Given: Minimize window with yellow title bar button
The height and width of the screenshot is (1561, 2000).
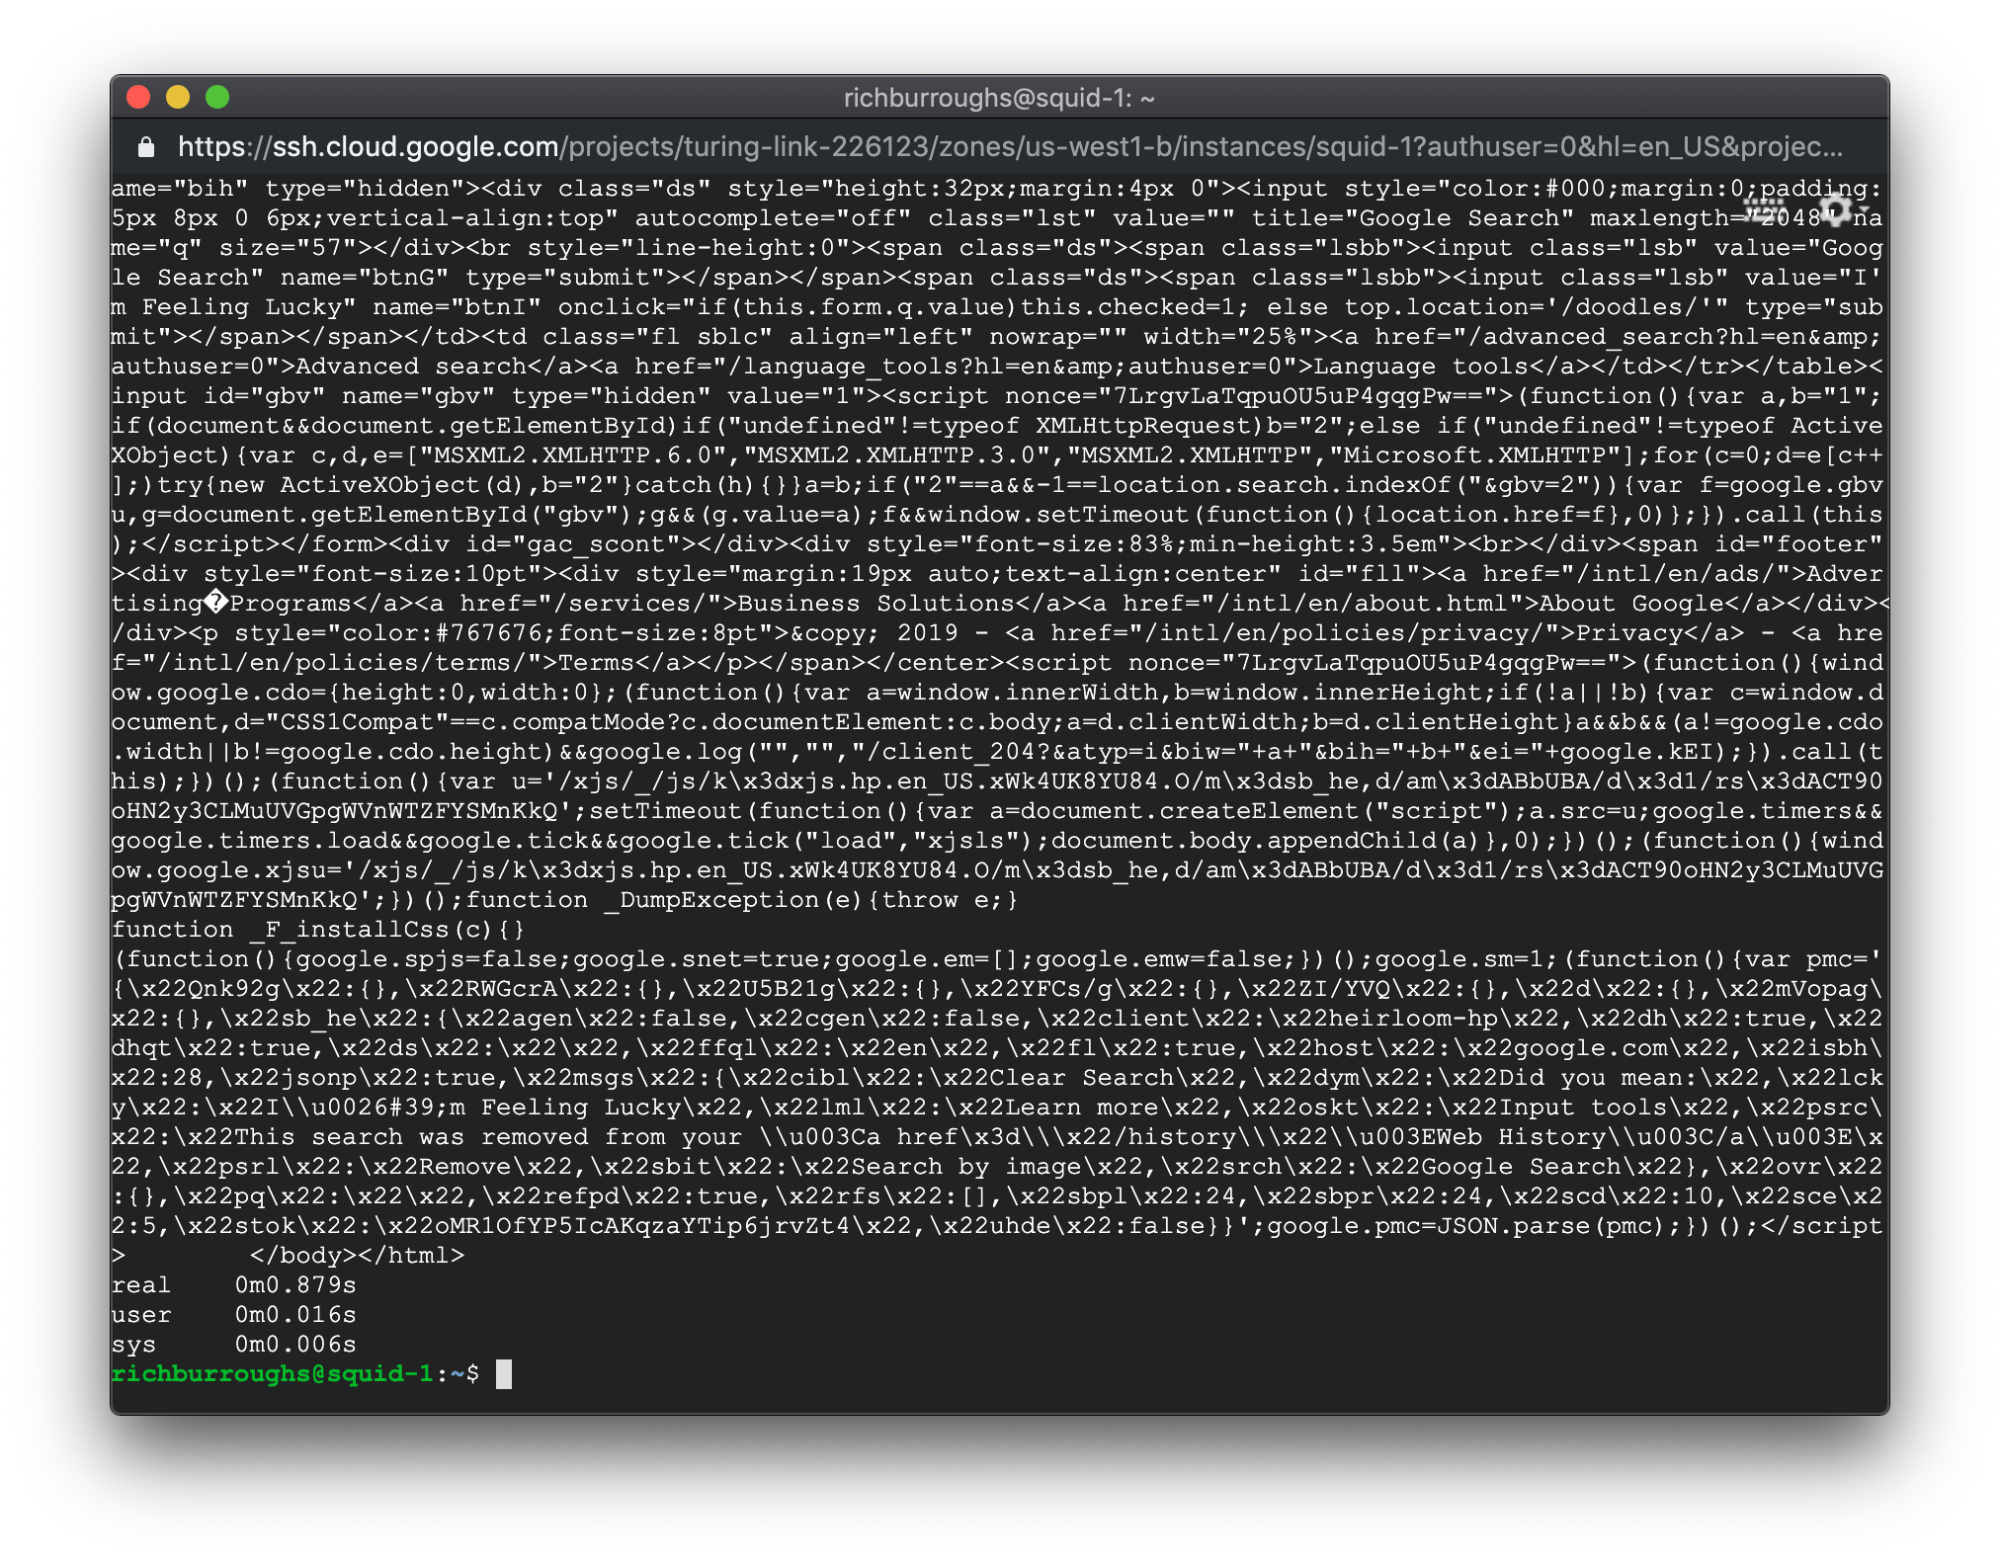Looking at the screenshot, I should pyautogui.click(x=178, y=97).
